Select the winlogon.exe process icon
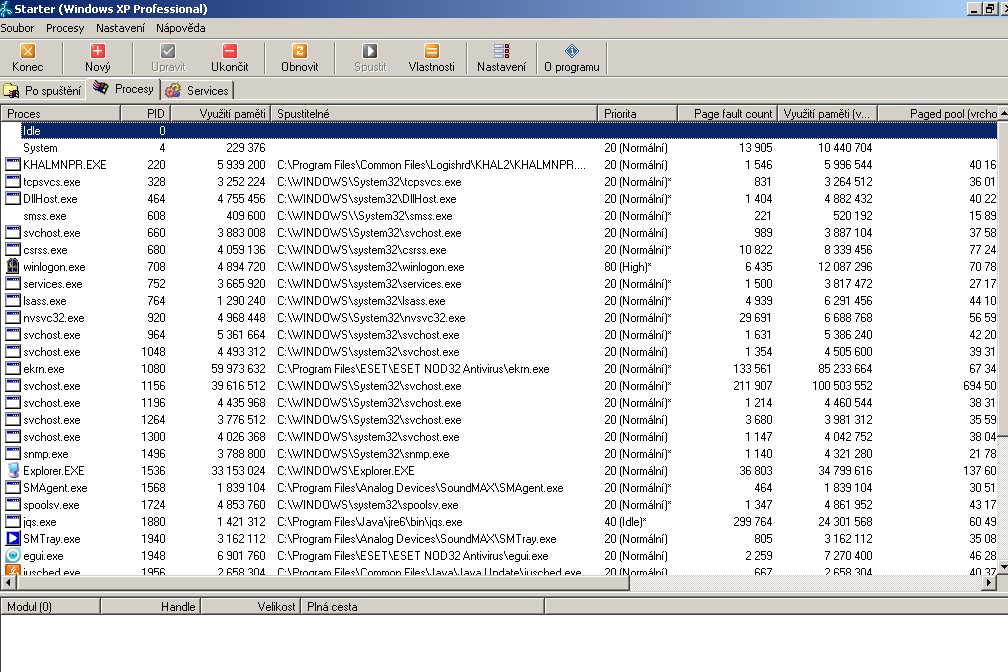Screen dimensions: 1008x672 click(x=13, y=267)
